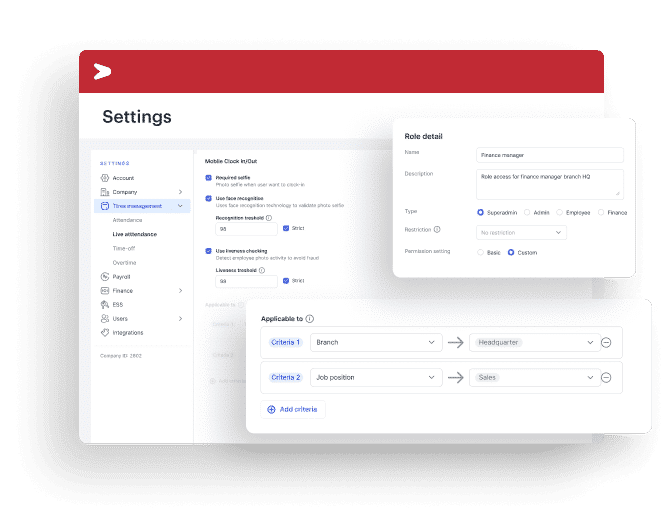Viewport: 672px width, 522px height.
Task: Open the Integrations icon in the sidebar
Action: [105, 332]
